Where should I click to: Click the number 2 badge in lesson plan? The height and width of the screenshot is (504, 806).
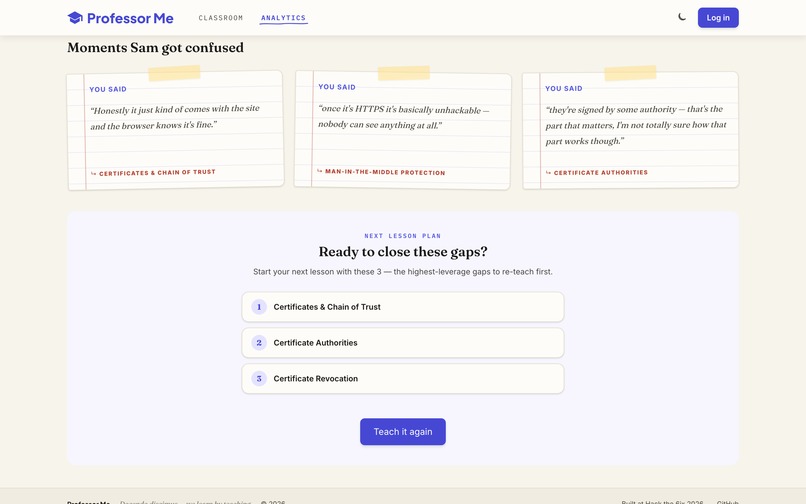[259, 343]
